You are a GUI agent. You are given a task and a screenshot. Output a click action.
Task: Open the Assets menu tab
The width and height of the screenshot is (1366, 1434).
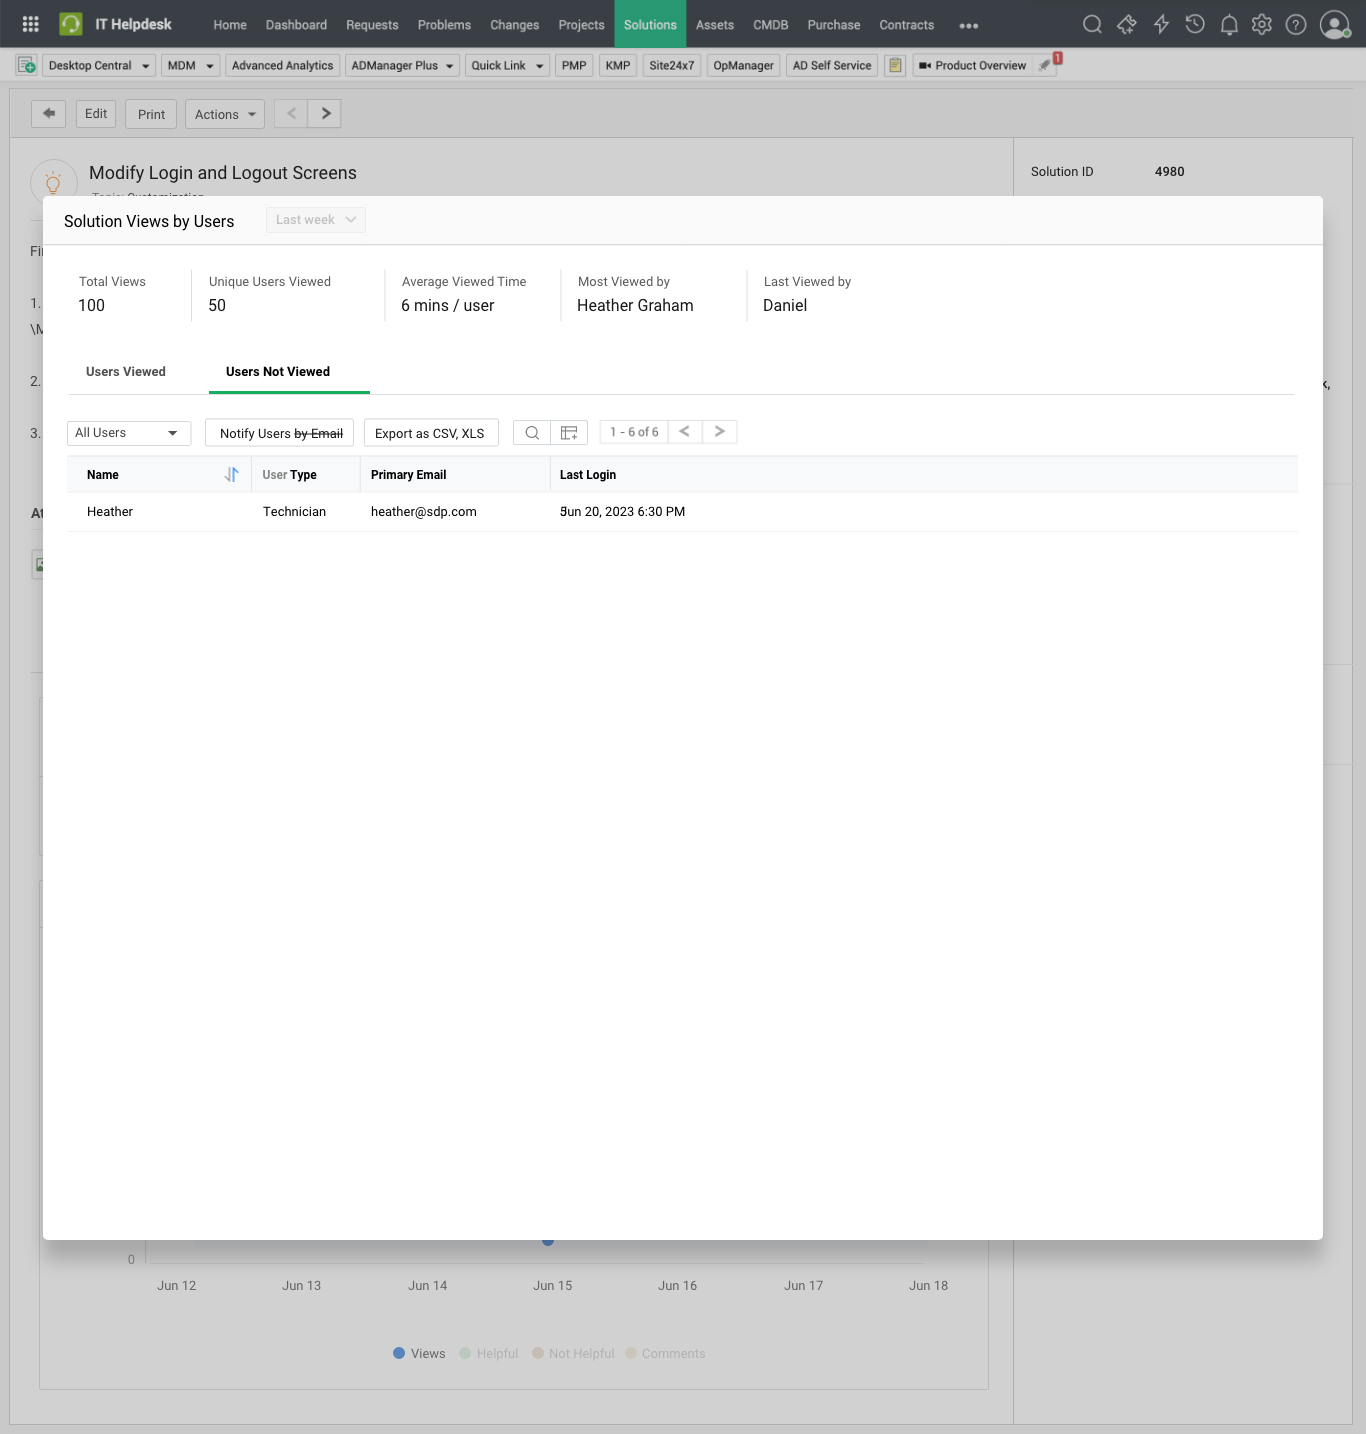[x=714, y=25]
